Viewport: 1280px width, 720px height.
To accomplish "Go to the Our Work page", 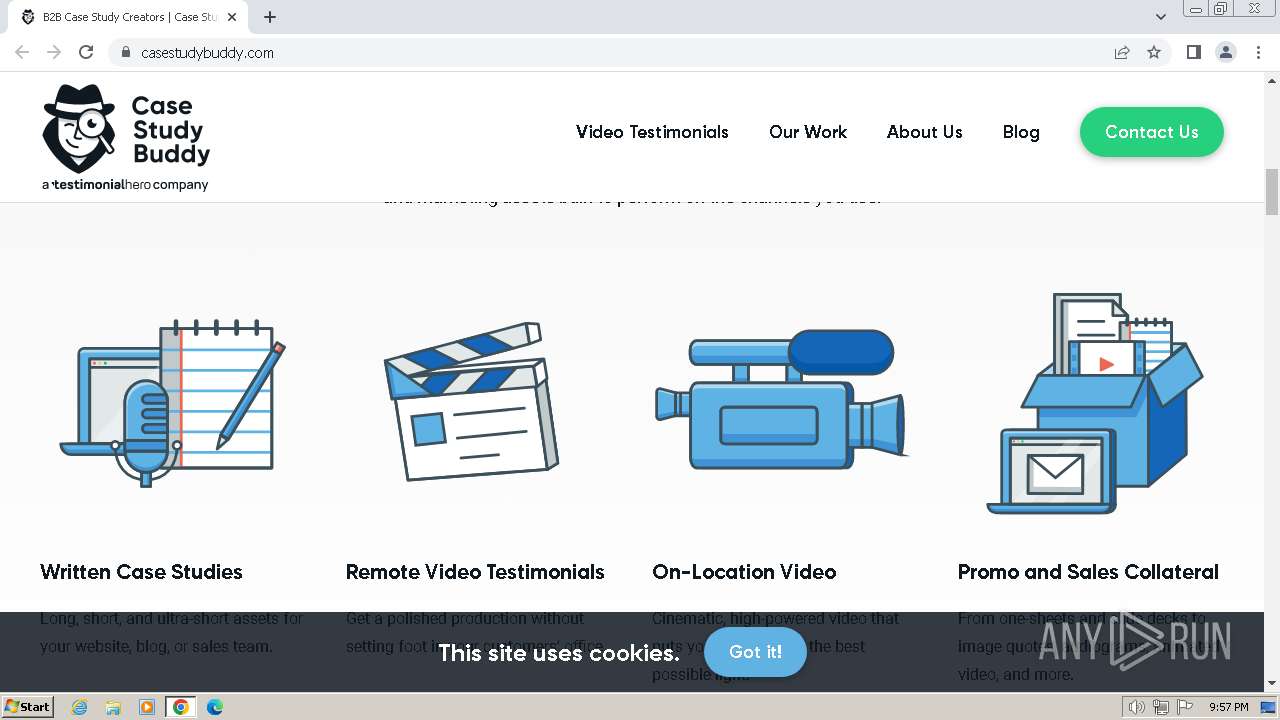I will pos(808,132).
